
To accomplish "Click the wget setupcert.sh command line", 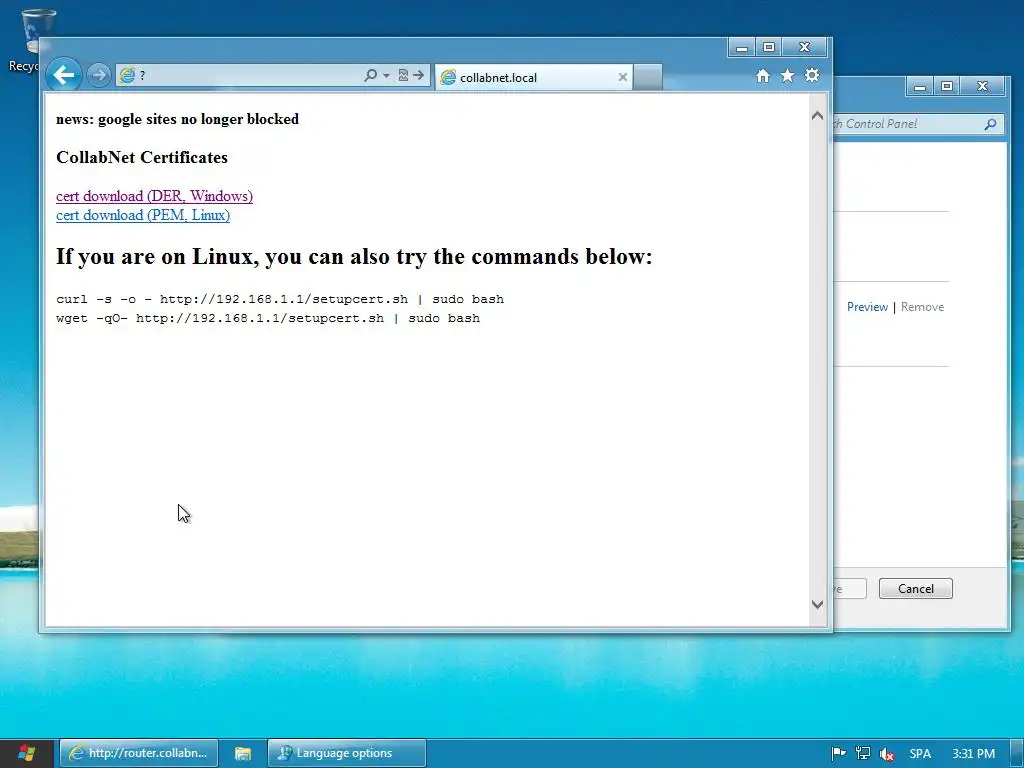I will [268, 318].
